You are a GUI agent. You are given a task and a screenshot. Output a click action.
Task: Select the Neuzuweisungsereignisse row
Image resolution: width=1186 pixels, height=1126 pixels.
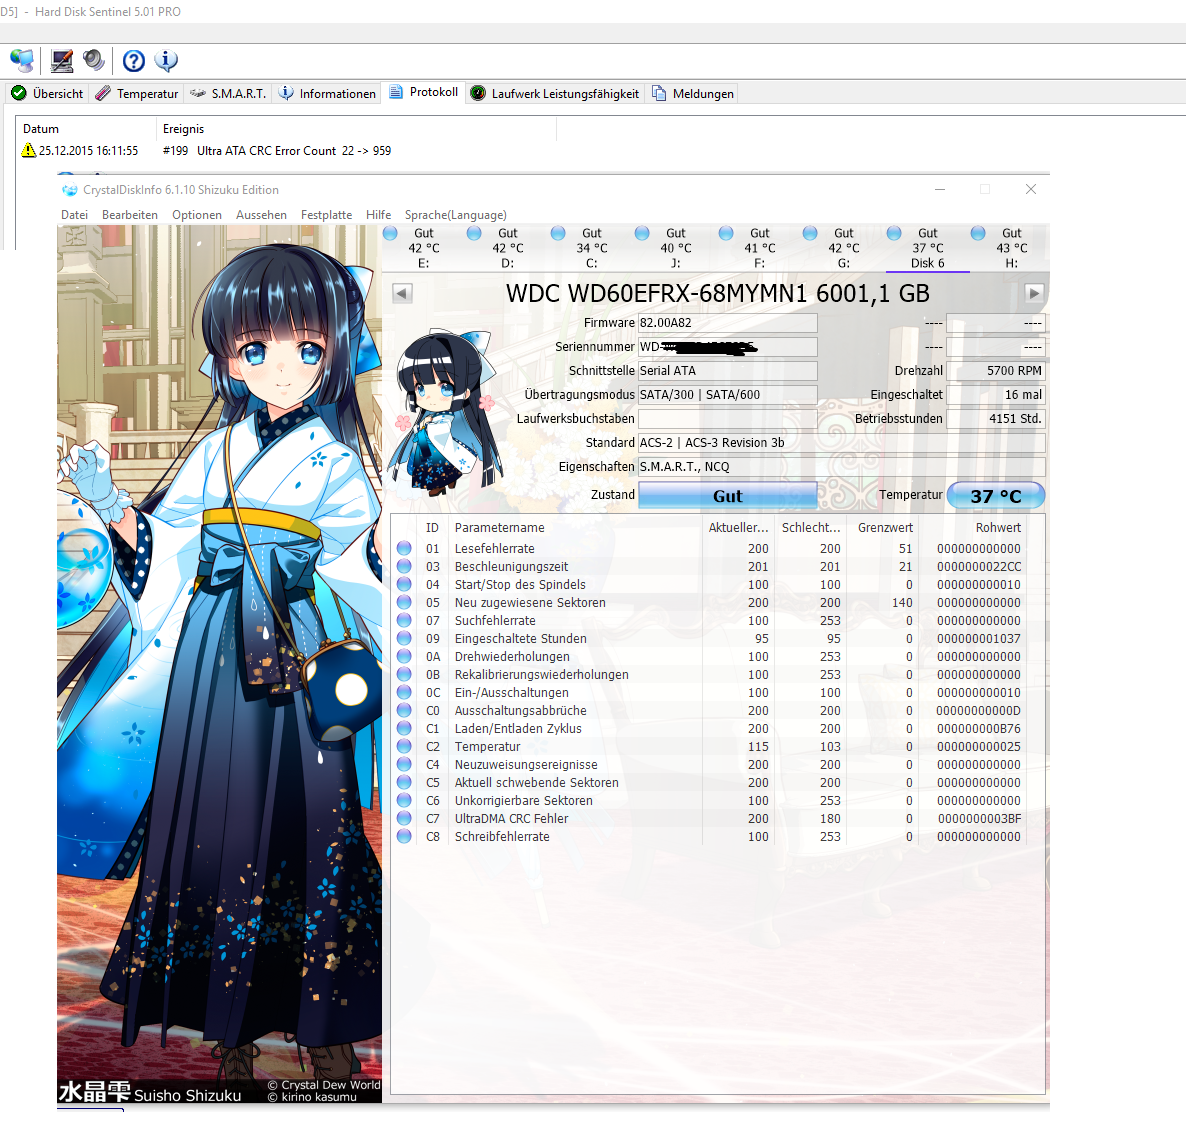pyautogui.click(x=709, y=765)
